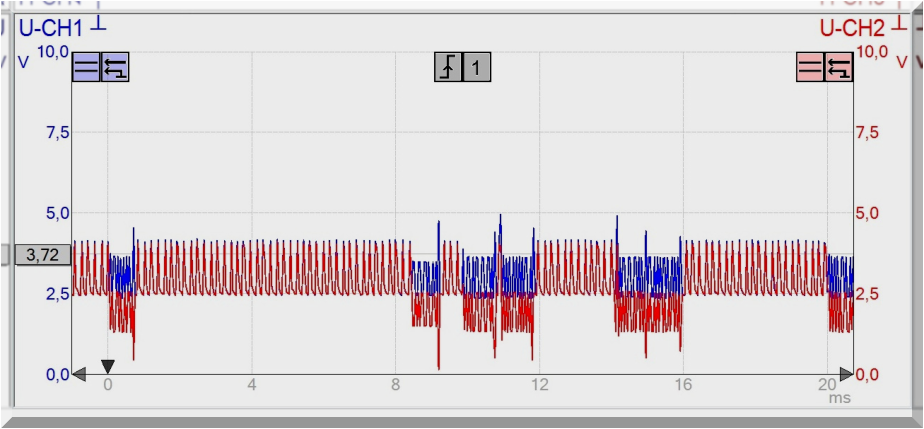Click the blue V unit label for CH1
Screen dimensions: 924x429
(24, 62)
